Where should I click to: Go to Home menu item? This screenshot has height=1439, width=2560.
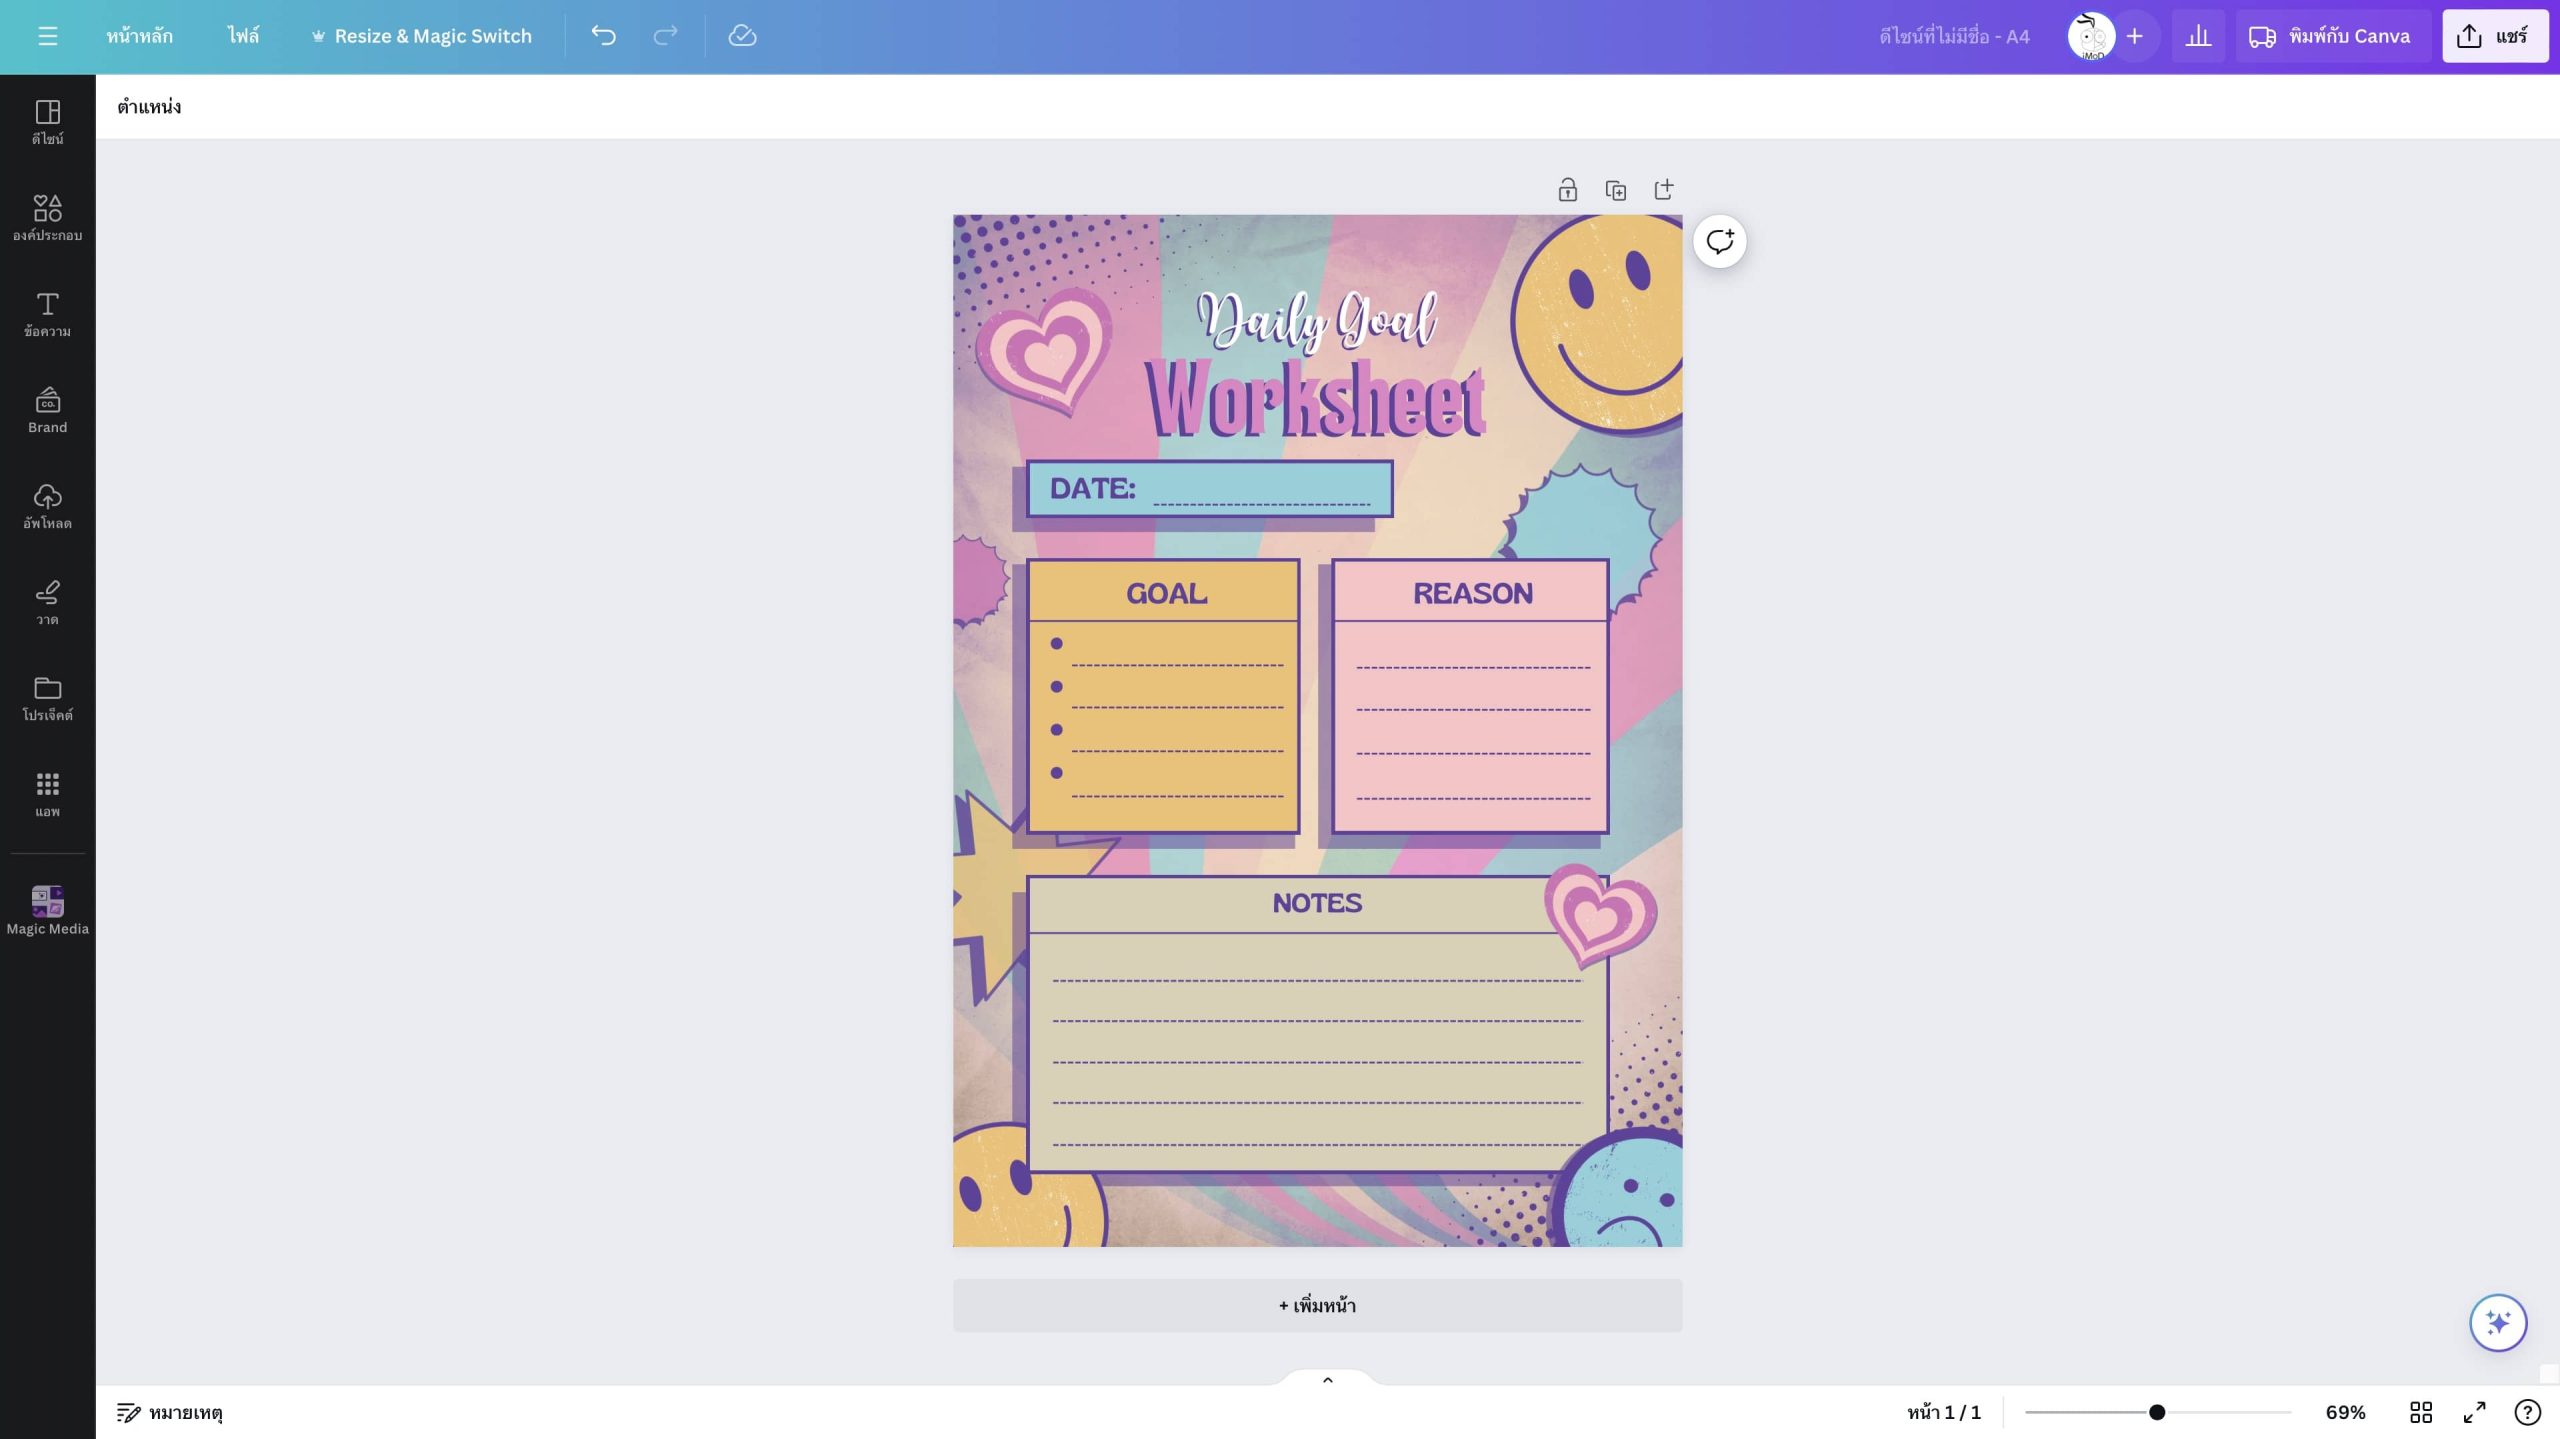(x=139, y=36)
